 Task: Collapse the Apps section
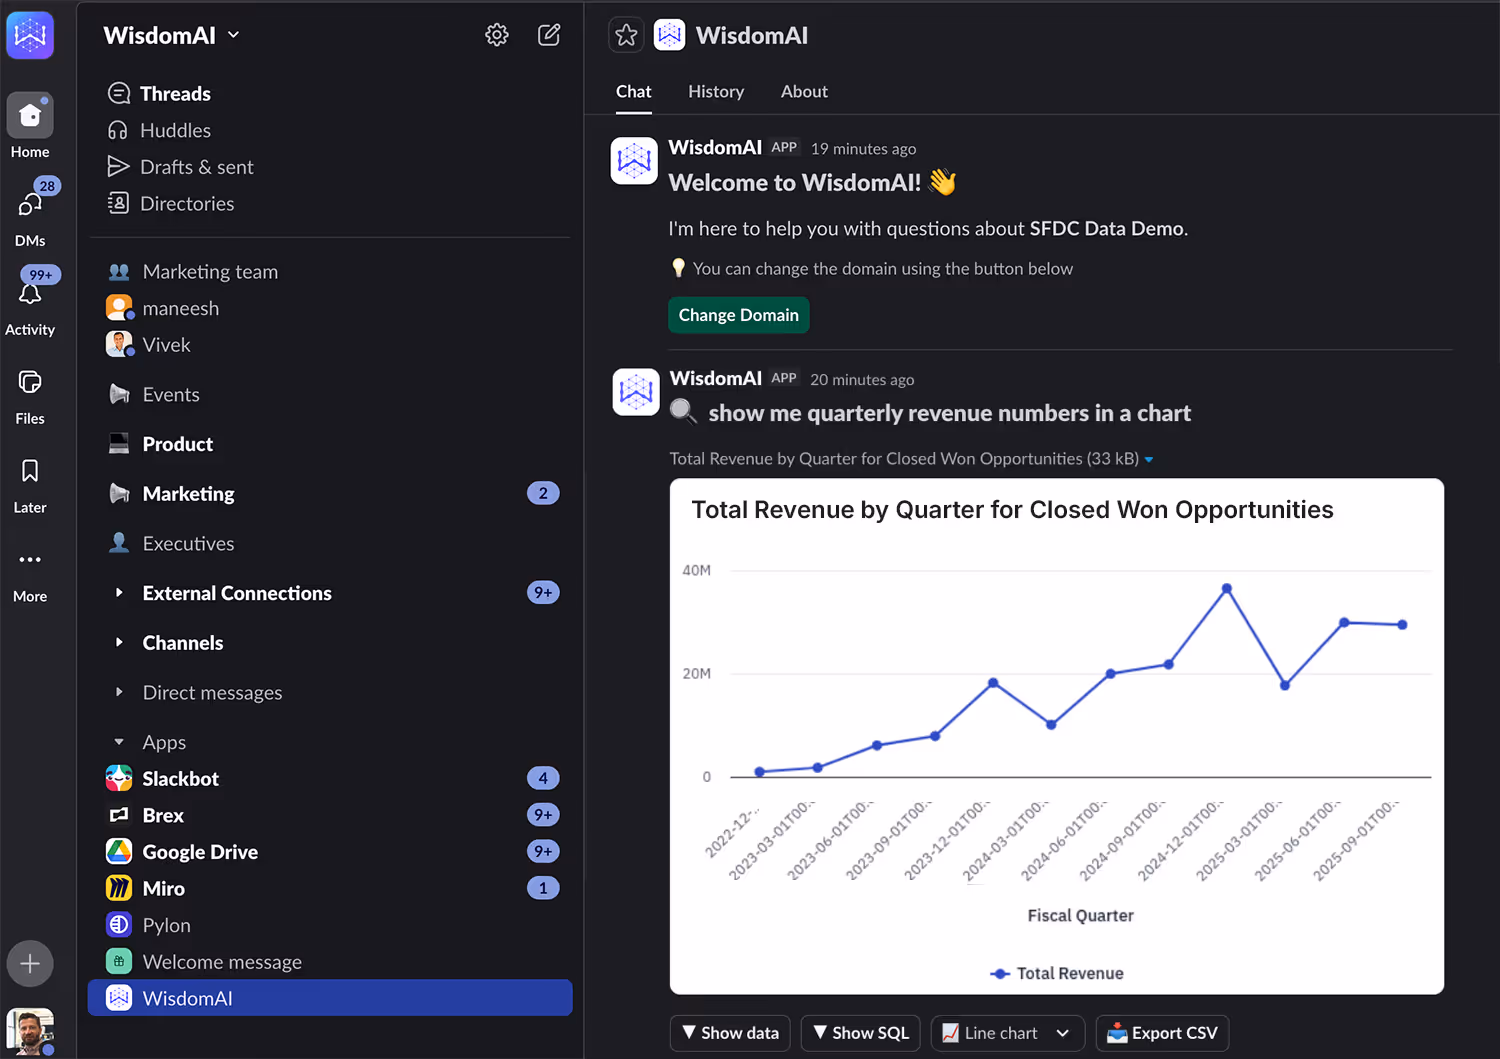pos(119,742)
